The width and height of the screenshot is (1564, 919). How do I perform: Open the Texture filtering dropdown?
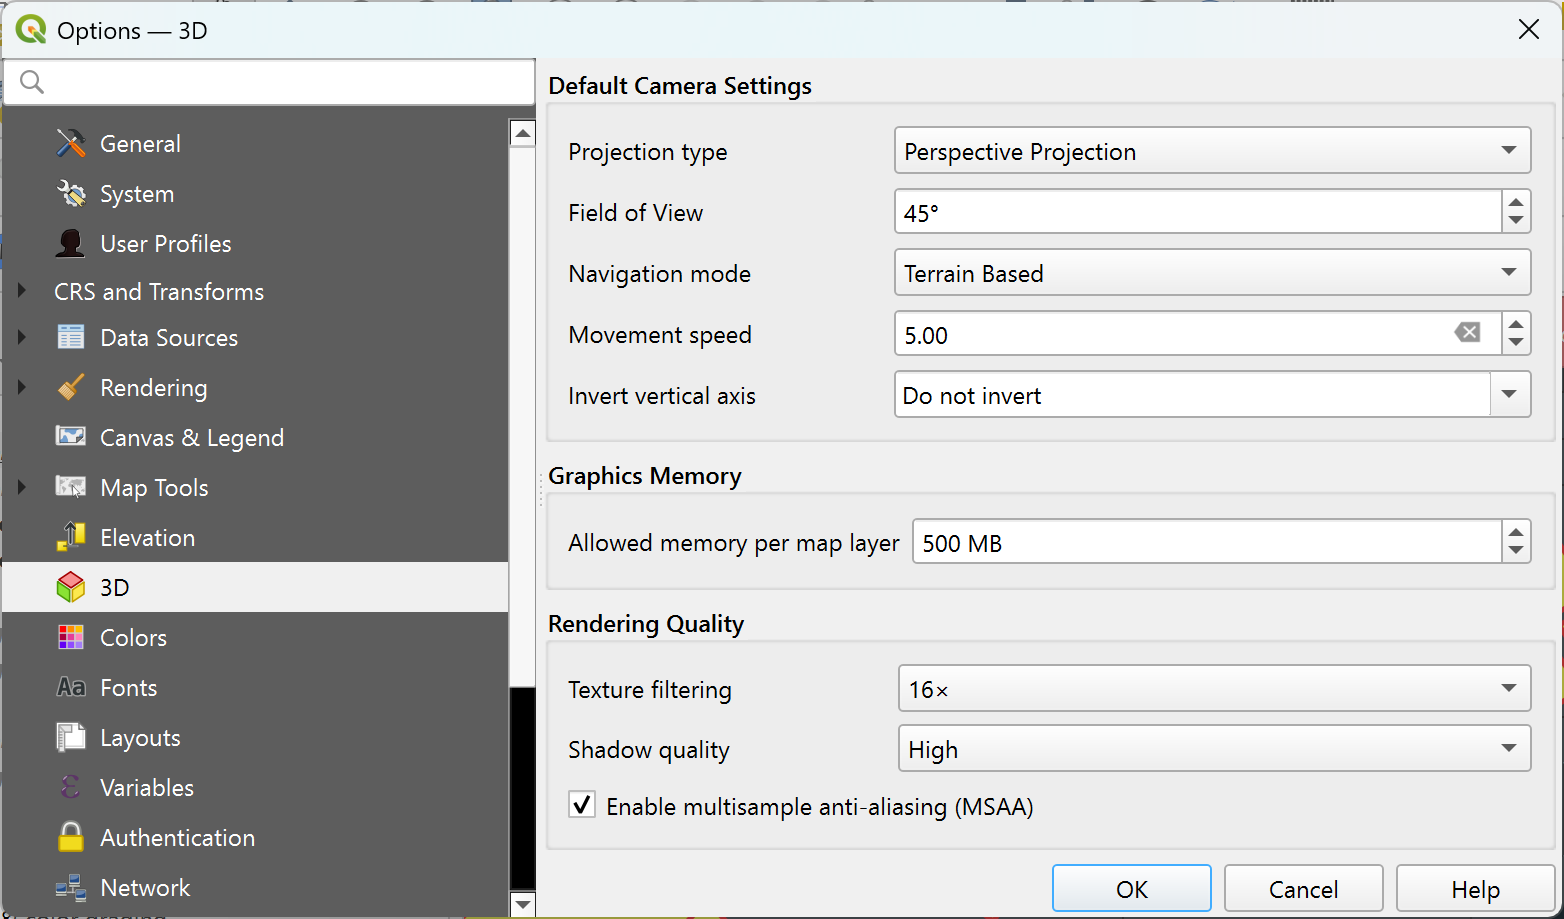click(x=1214, y=689)
